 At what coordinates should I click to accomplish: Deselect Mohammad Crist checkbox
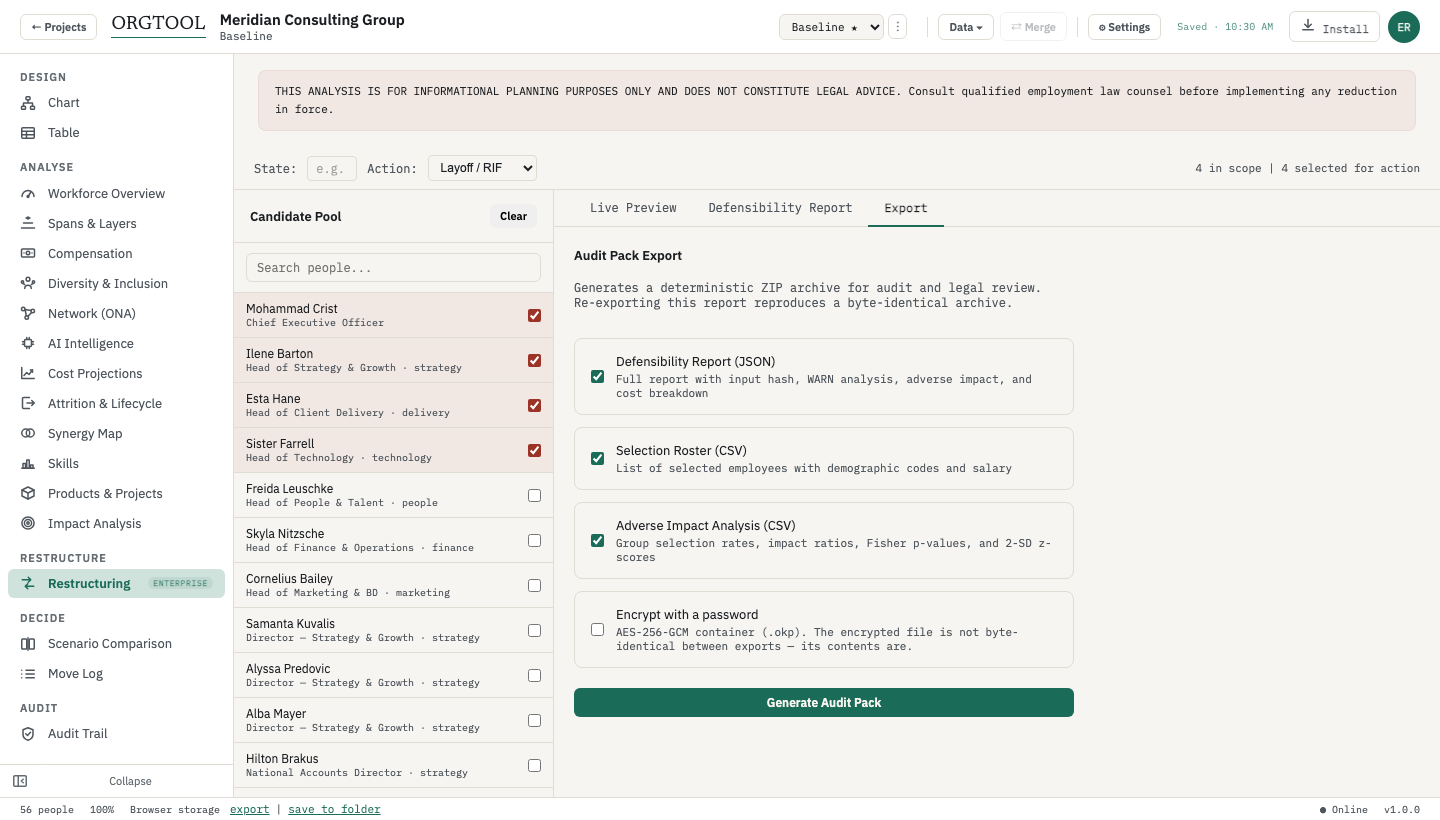coord(534,315)
